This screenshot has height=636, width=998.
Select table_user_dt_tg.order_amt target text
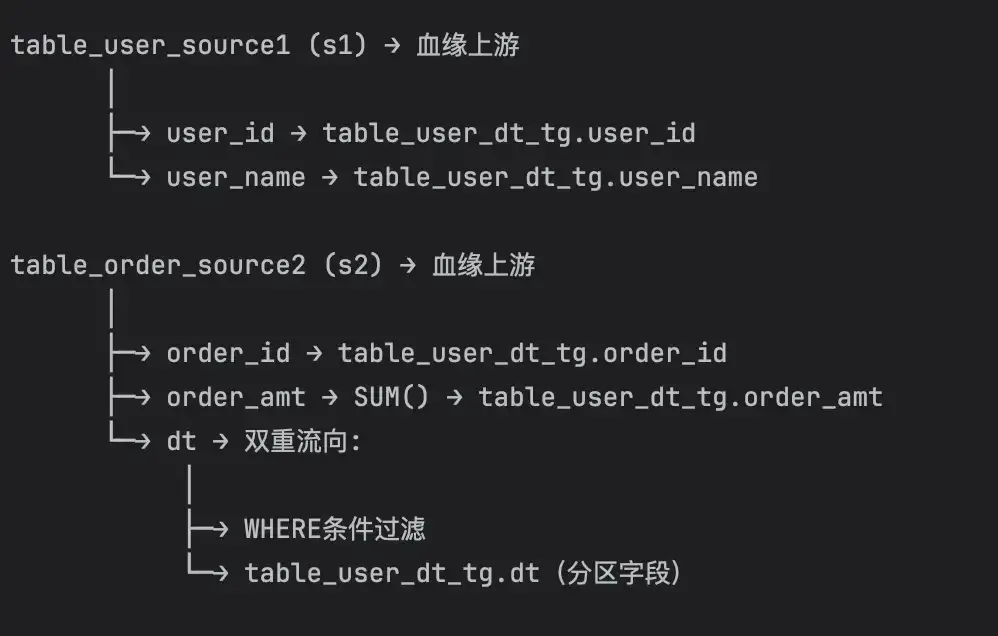click(x=680, y=397)
